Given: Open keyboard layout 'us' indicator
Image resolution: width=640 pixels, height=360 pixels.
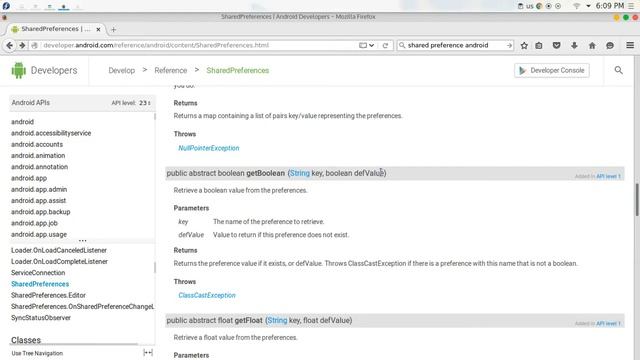Looking at the screenshot, I should coord(529,6).
